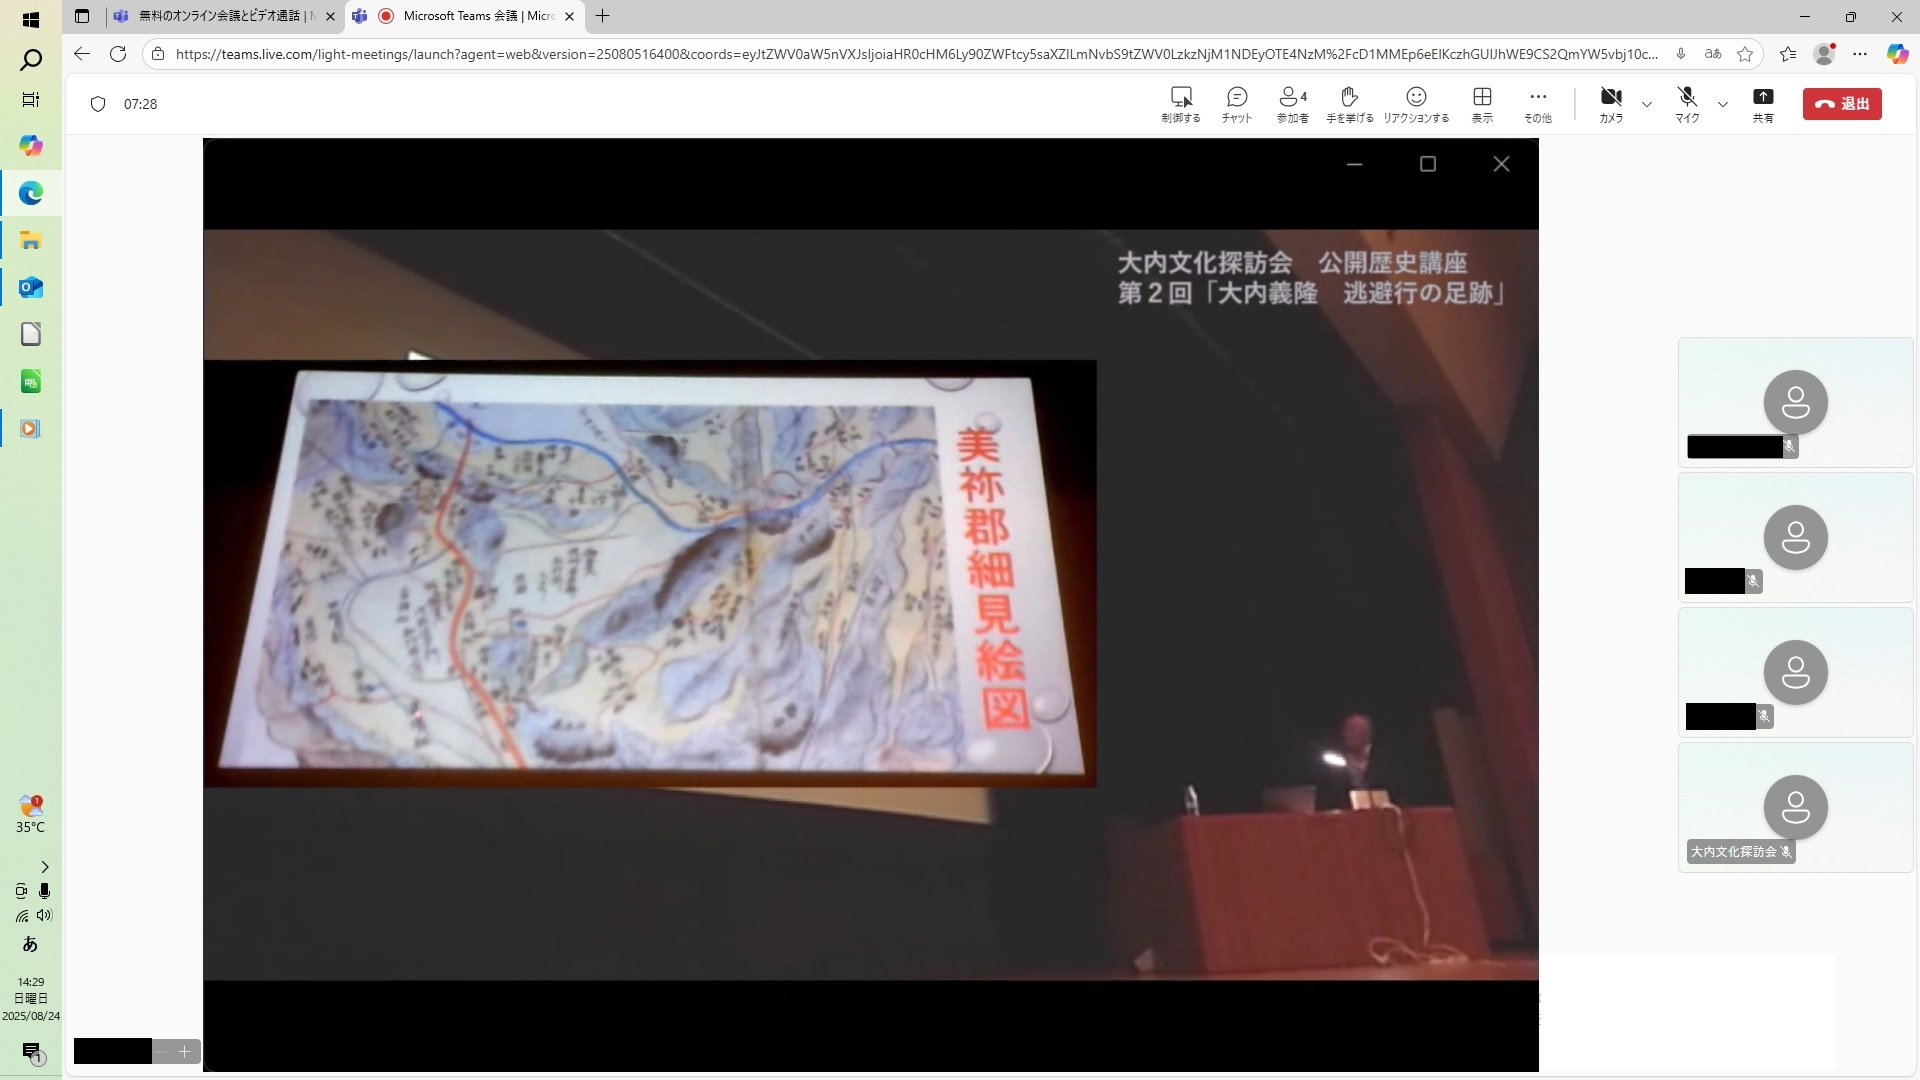Image resolution: width=1920 pixels, height=1080 pixels.
Task: Start screen sharing (共有)
Action: point(1763,104)
